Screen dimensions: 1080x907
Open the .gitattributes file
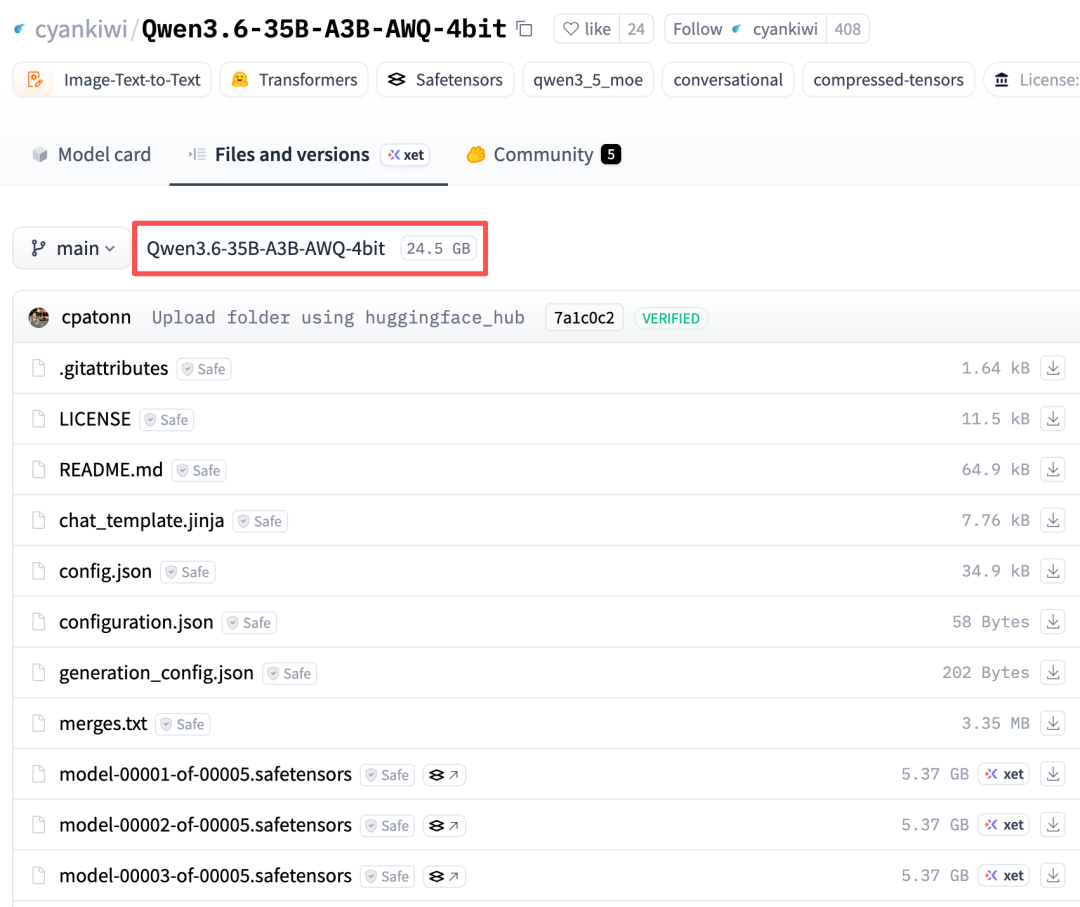click(x=114, y=368)
